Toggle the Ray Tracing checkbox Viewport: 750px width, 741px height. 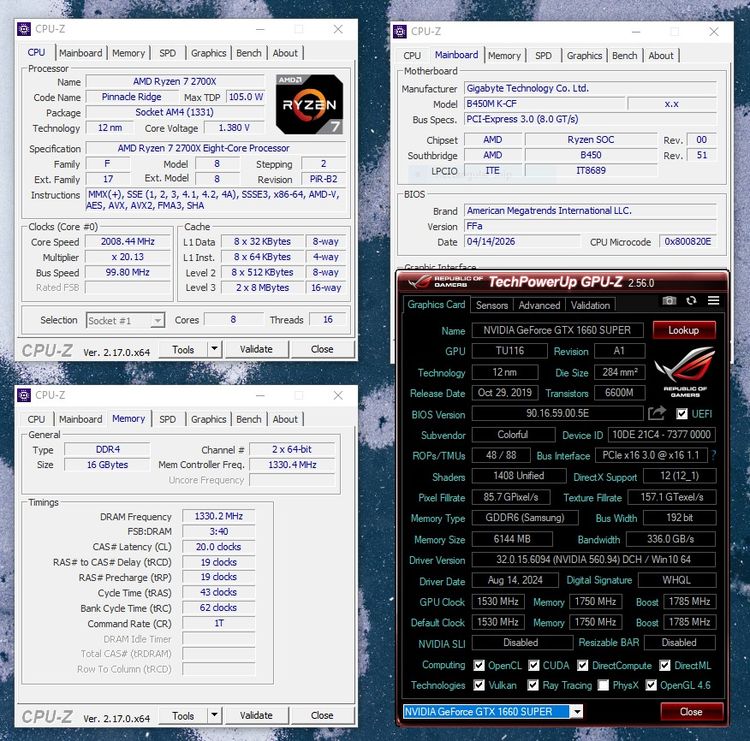(x=533, y=686)
